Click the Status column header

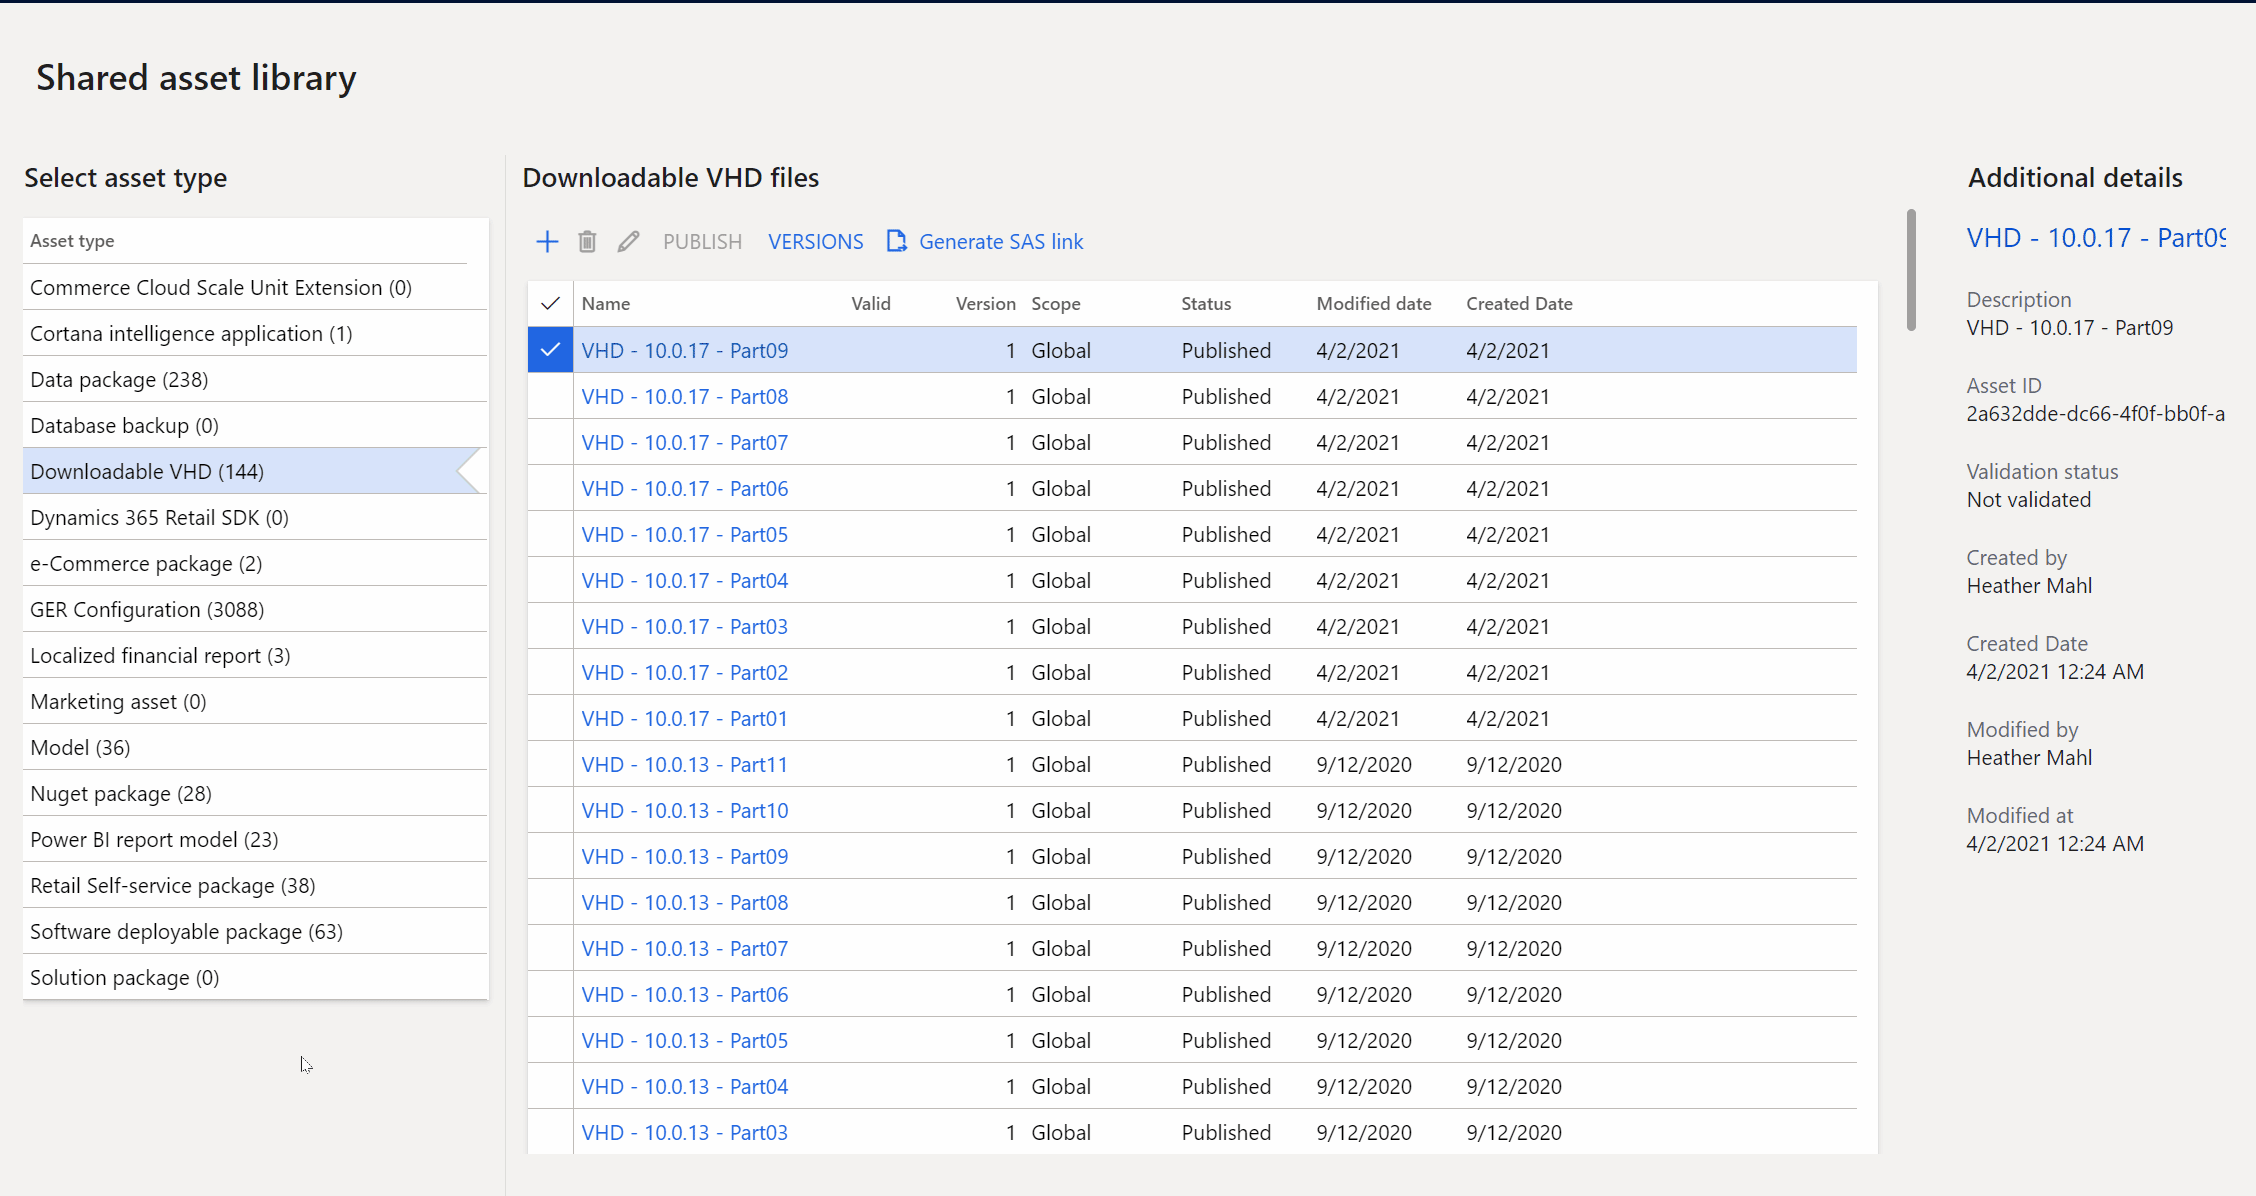pos(1205,303)
